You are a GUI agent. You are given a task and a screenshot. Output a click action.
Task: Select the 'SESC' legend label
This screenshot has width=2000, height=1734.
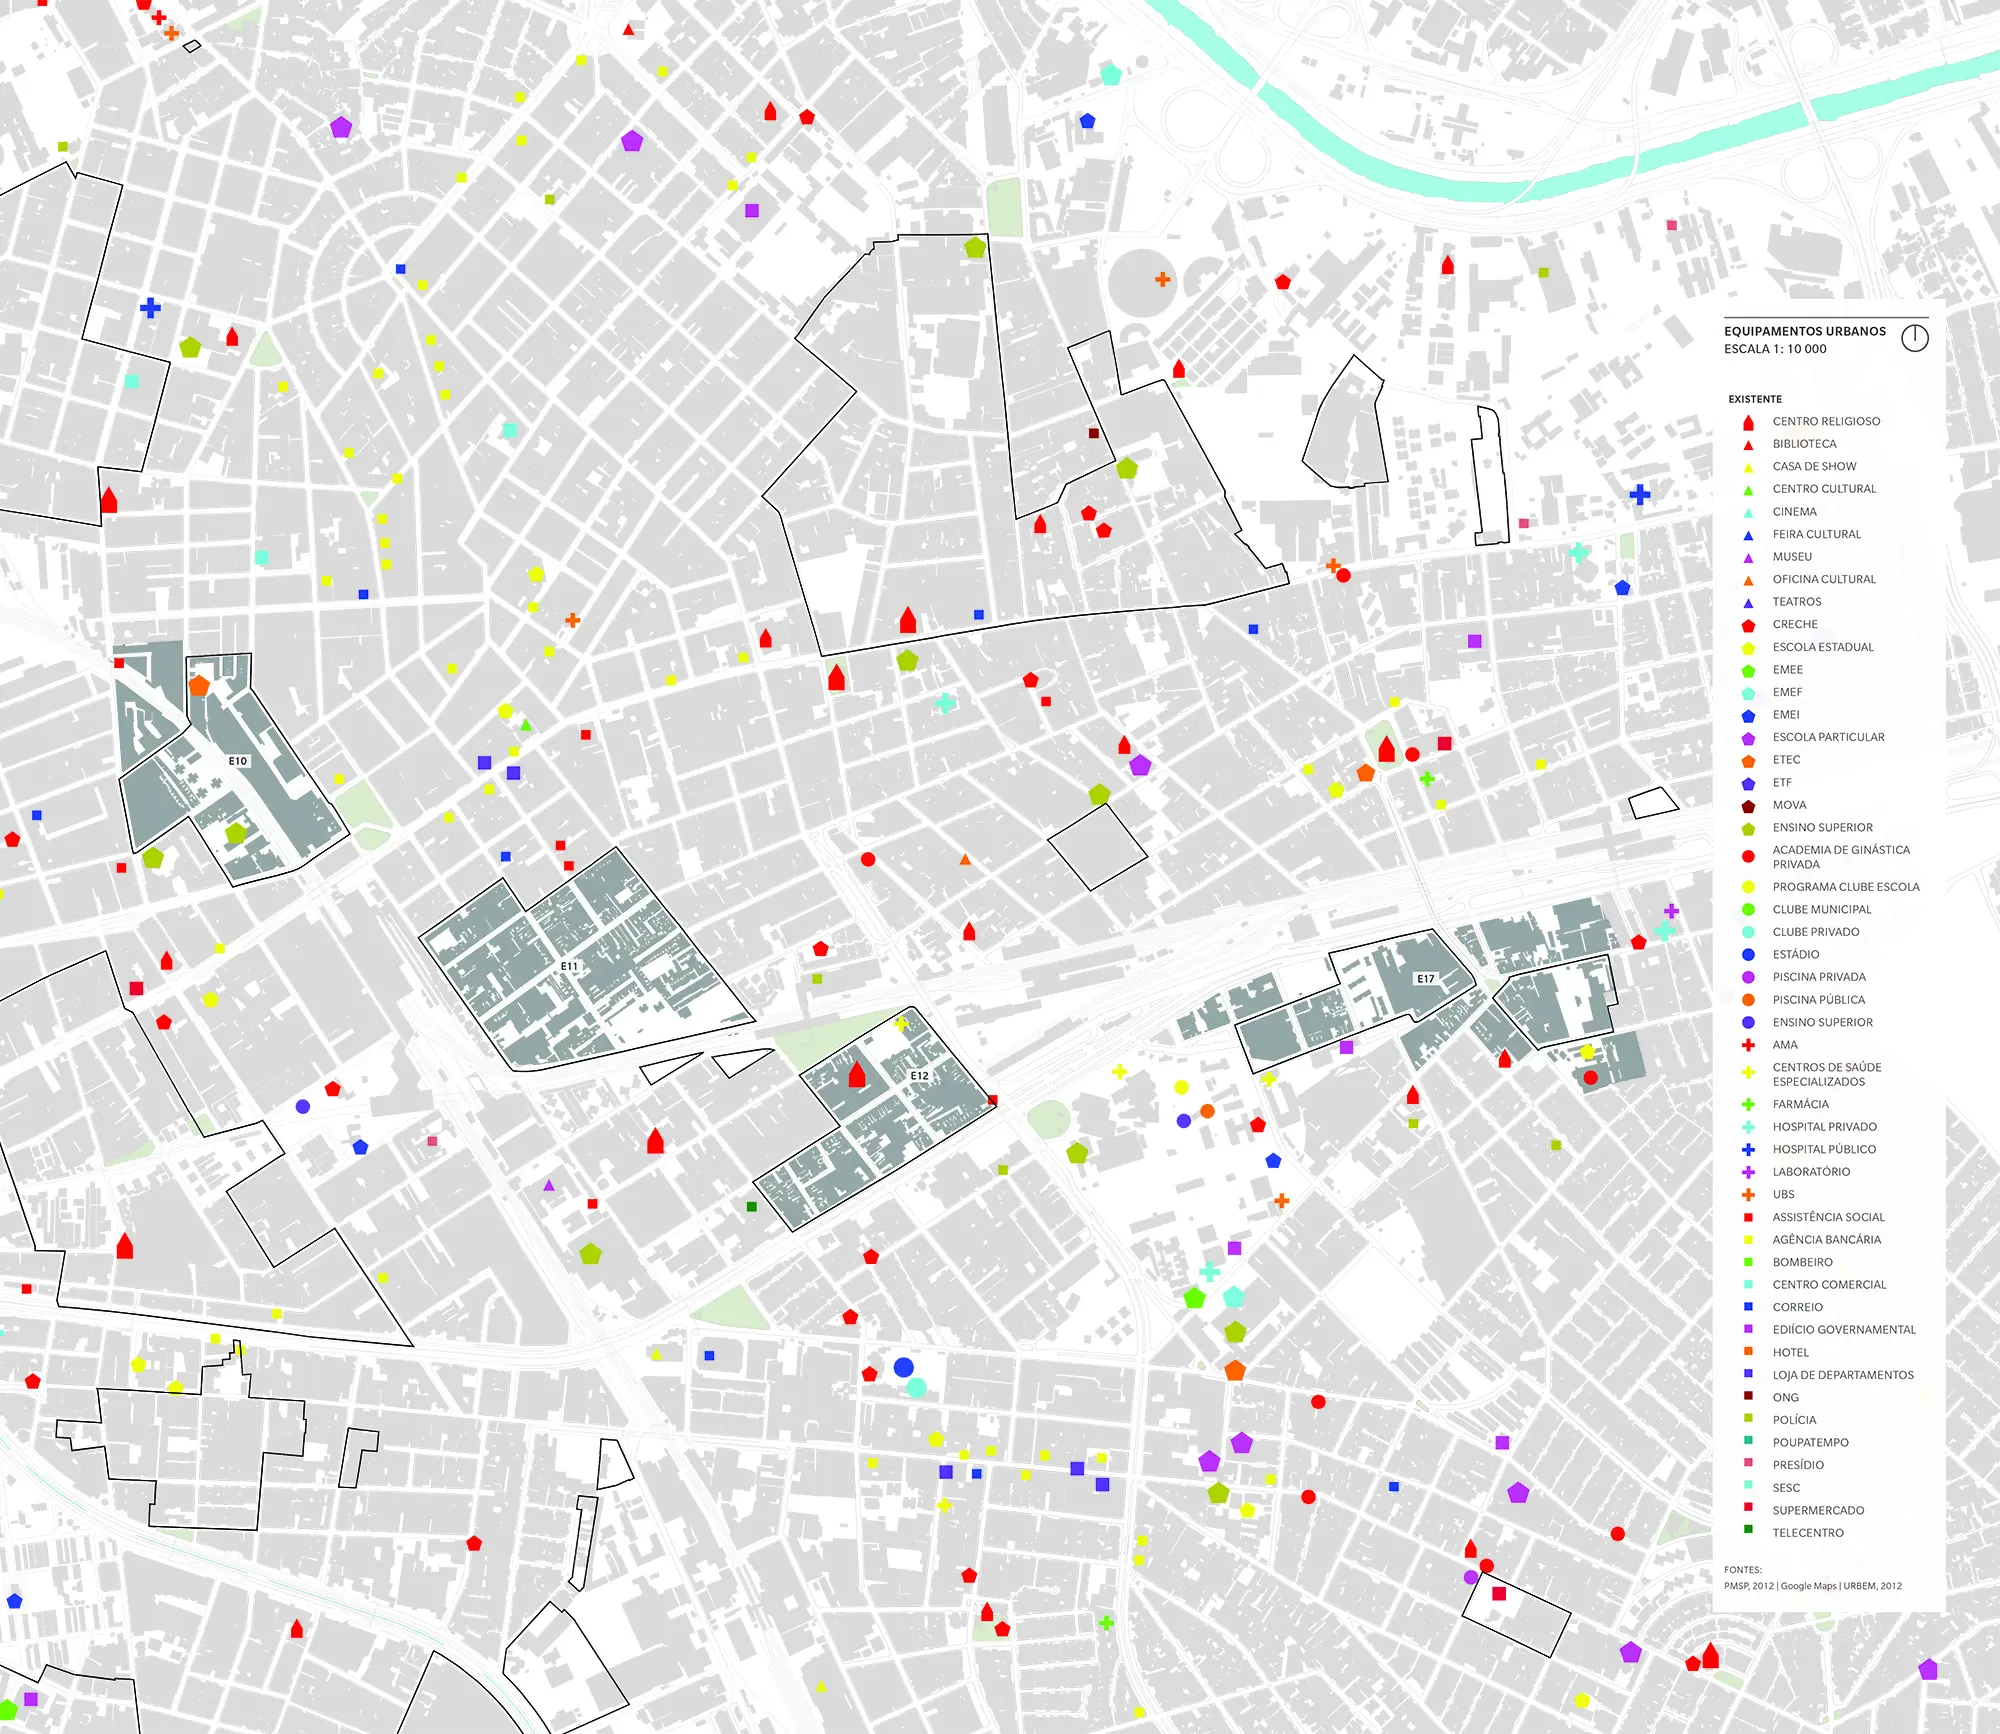pyautogui.click(x=1786, y=1488)
